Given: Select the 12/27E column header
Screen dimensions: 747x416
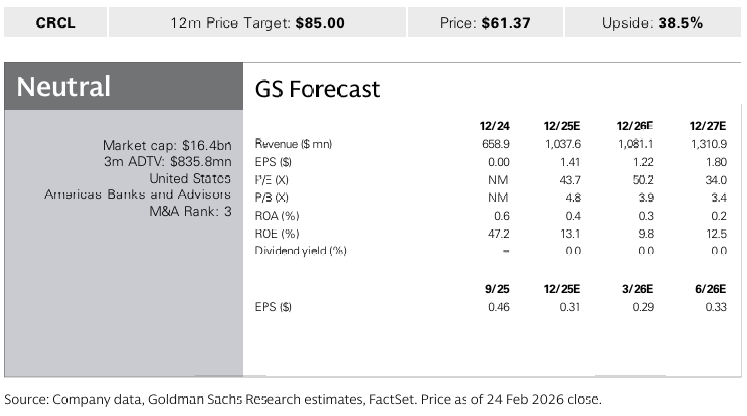Looking at the screenshot, I should tap(707, 125).
